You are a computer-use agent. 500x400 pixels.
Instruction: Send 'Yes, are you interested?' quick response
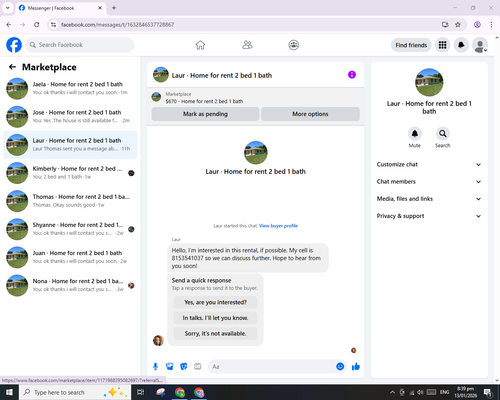click(215, 302)
